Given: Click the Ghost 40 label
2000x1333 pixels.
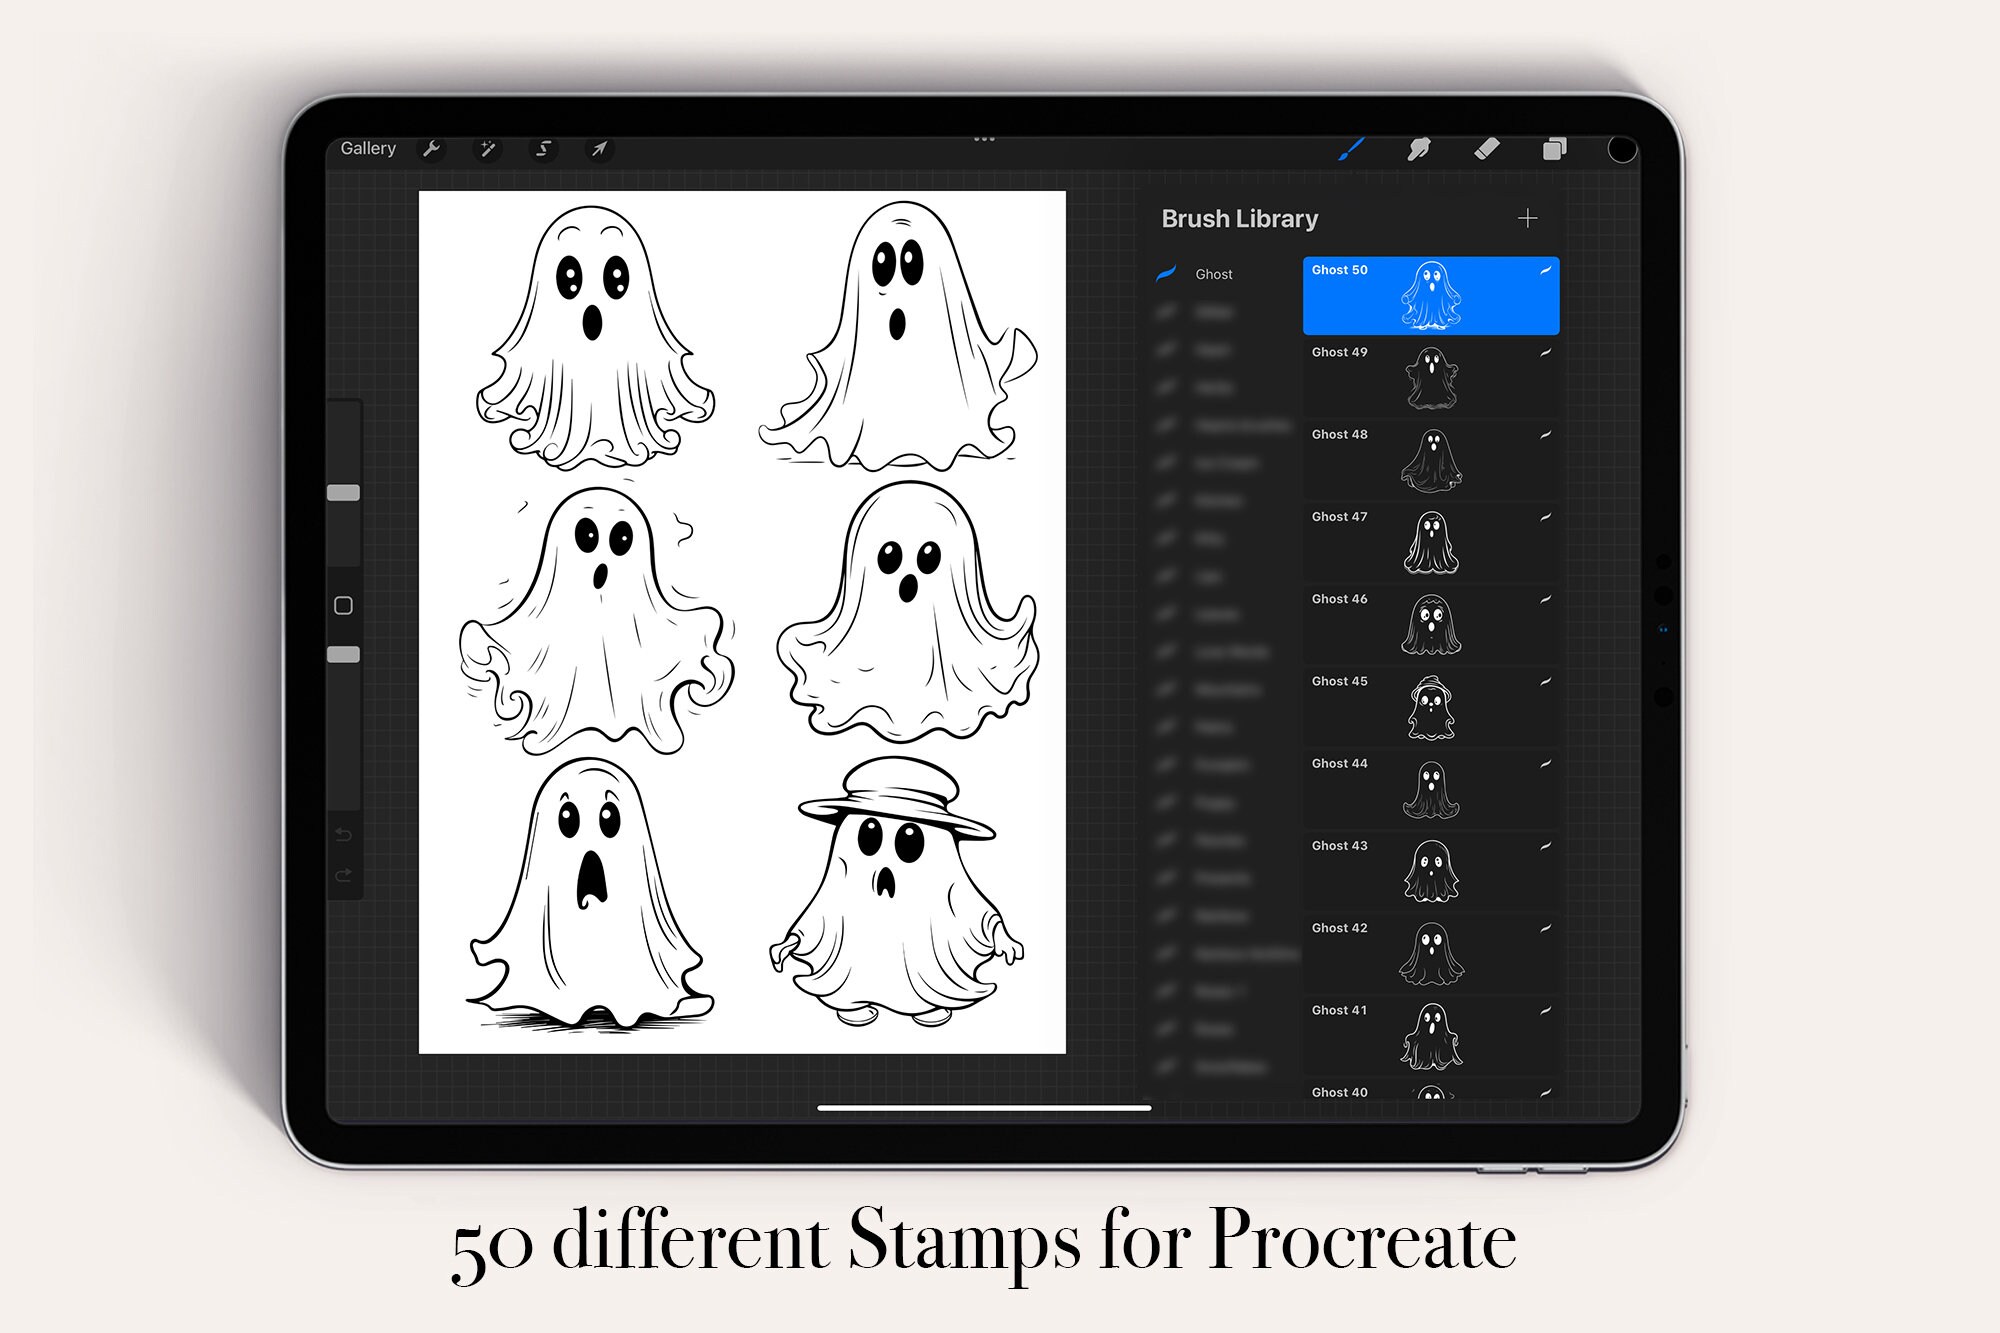Looking at the screenshot, I should coord(1339,1092).
